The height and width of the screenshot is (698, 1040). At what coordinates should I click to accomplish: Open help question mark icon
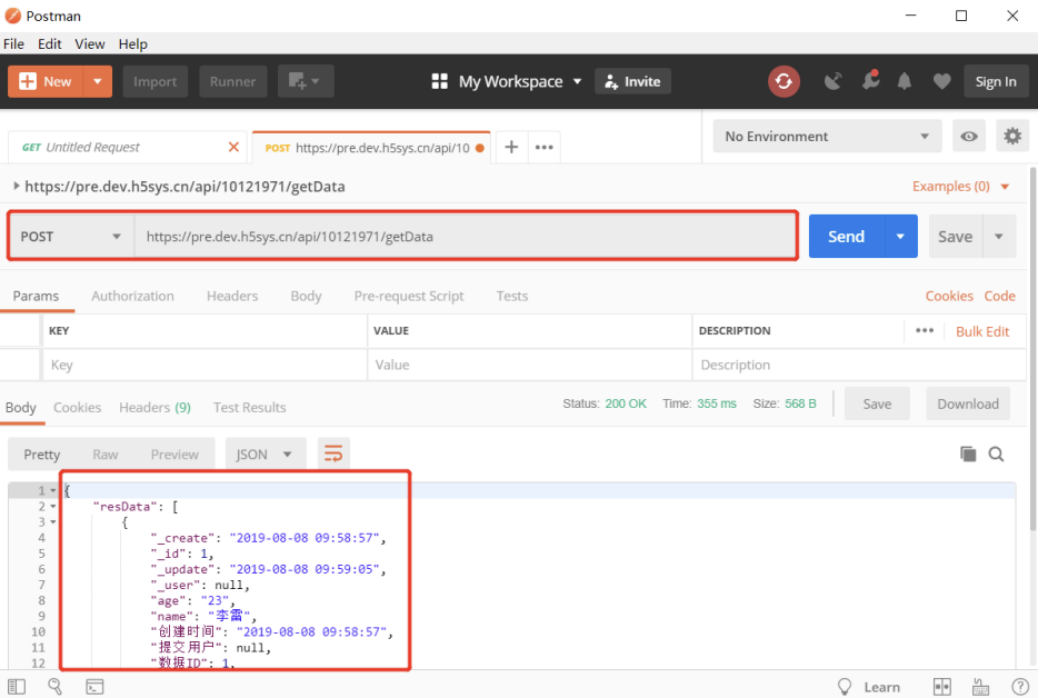pyautogui.click(x=1019, y=687)
